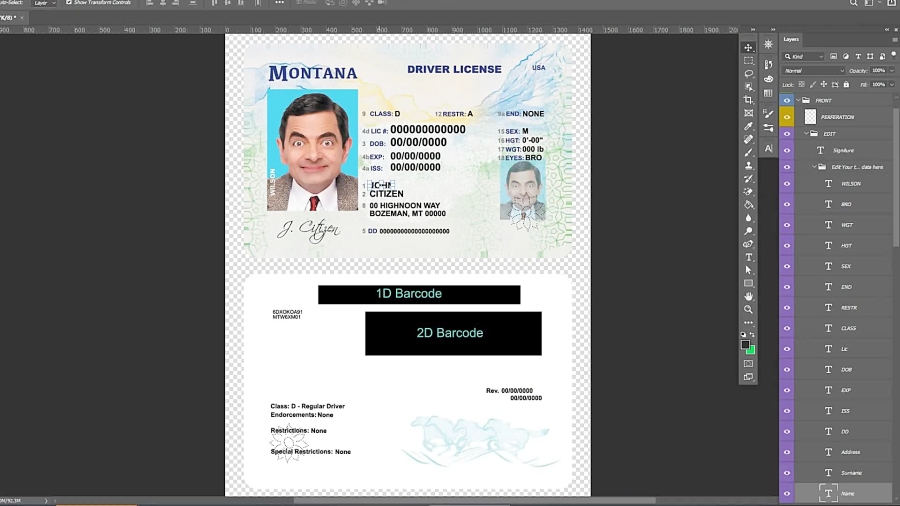The height and width of the screenshot is (506, 900).
Task: Click the PERFERATION layer thumbnail
Action: pos(810,117)
